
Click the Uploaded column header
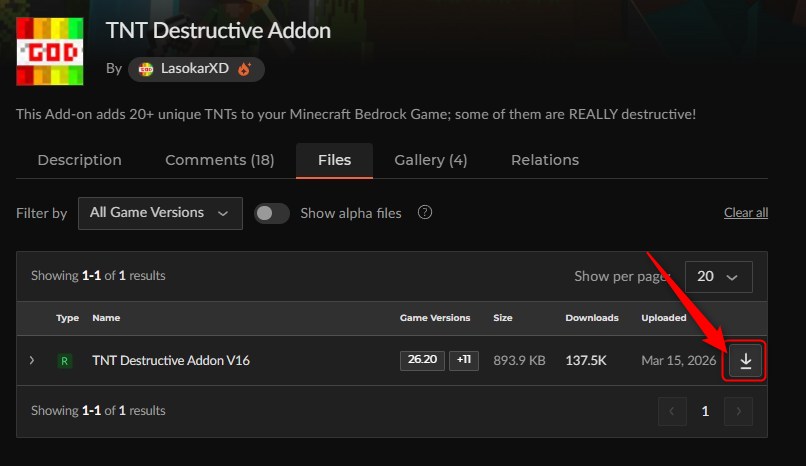tap(664, 318)
